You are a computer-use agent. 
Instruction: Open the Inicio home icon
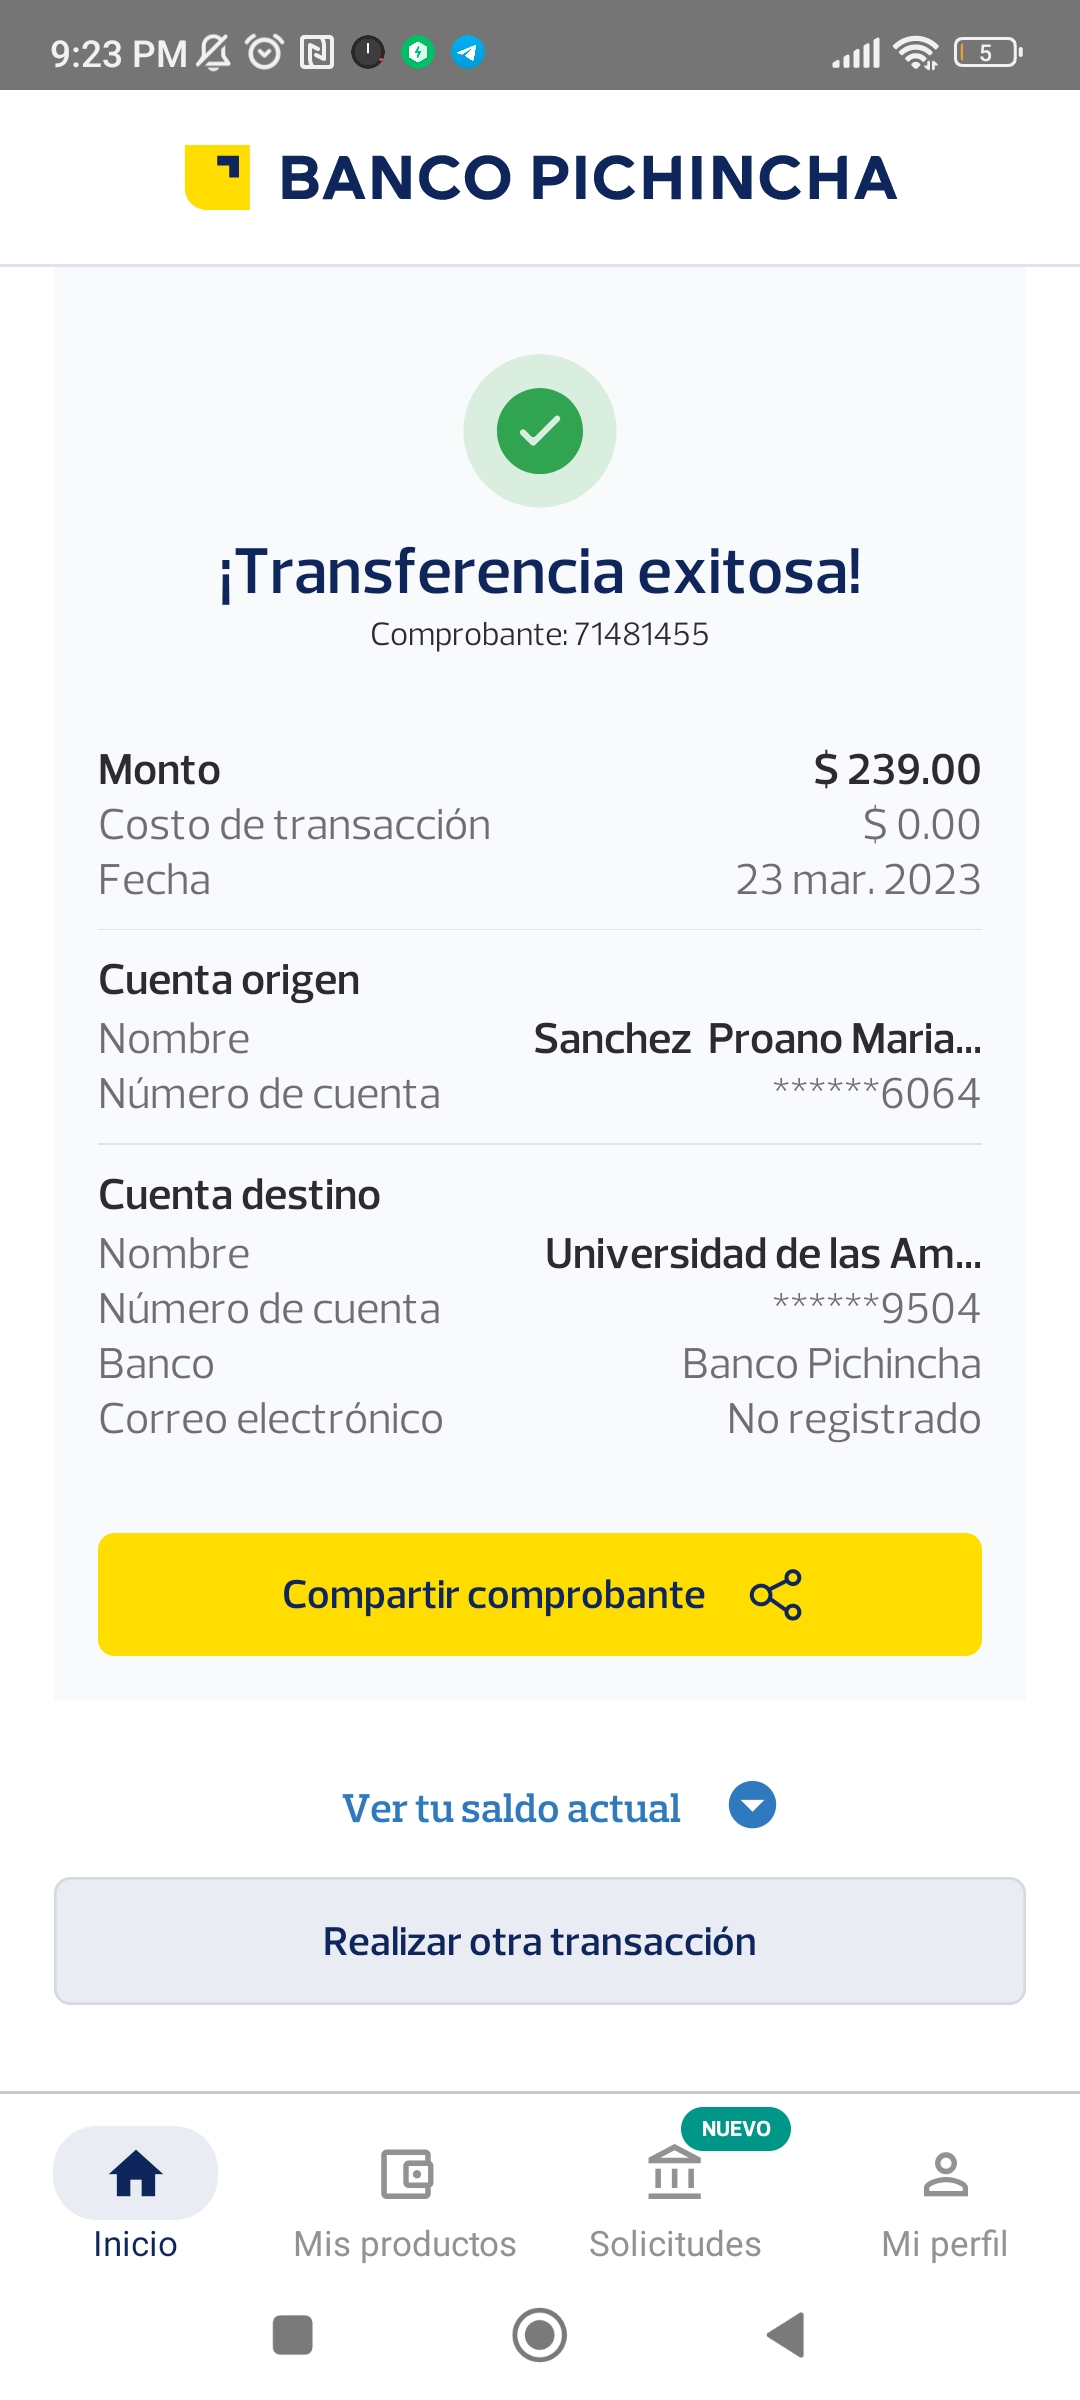coord(136,2174)
